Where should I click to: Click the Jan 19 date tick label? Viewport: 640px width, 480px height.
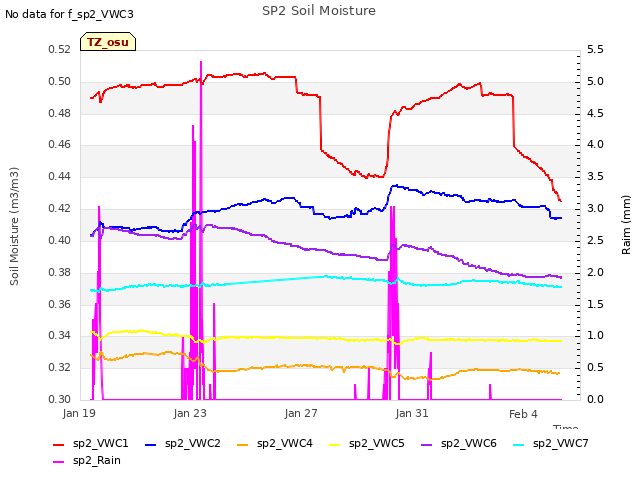(x=79, y=413)
